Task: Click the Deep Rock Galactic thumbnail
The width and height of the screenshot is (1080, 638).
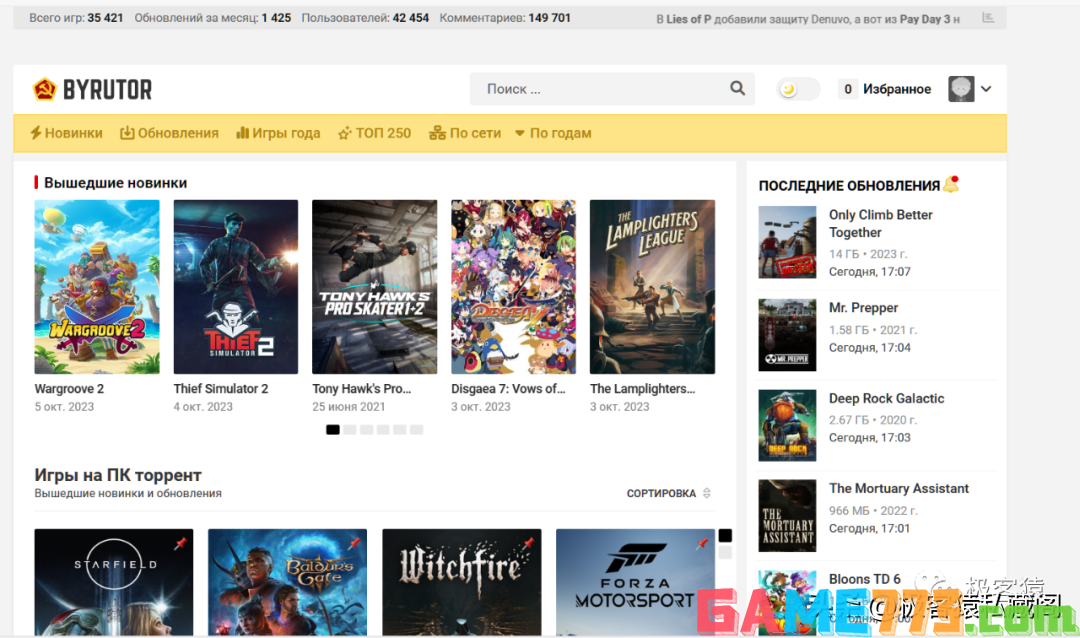Action: click(787, 425)
